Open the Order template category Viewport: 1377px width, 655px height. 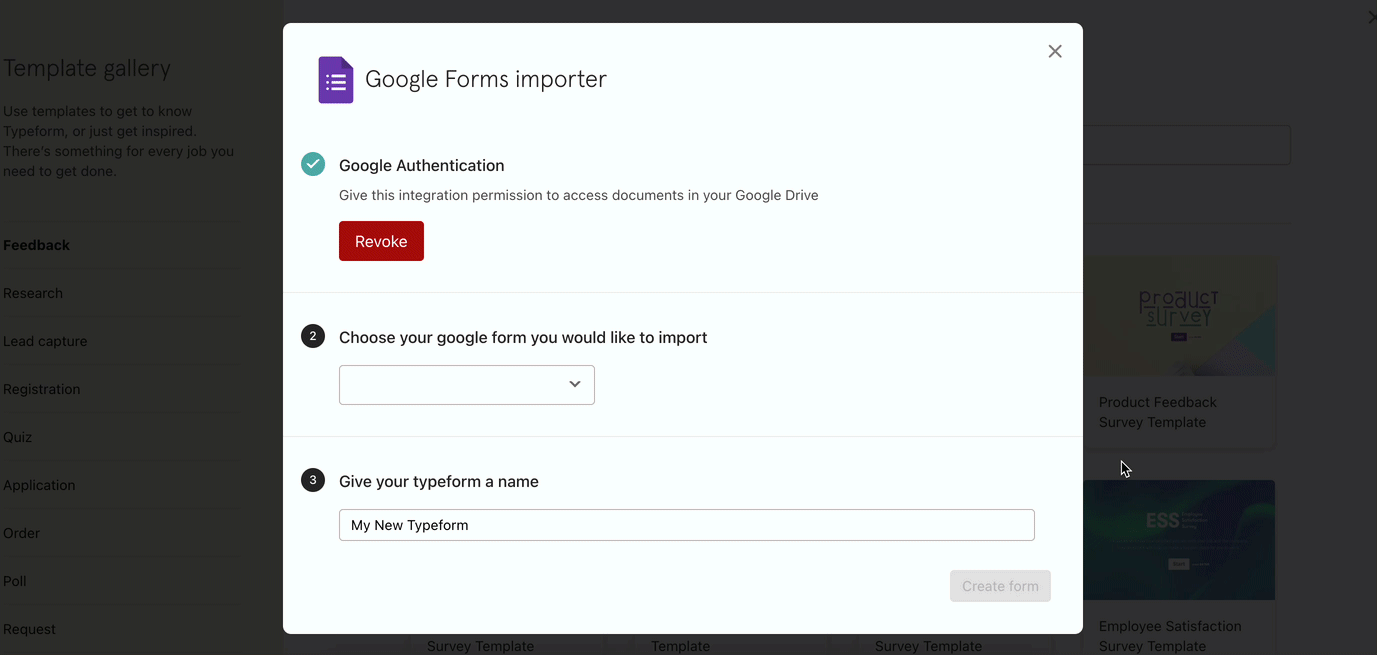(x=22, y=533)
